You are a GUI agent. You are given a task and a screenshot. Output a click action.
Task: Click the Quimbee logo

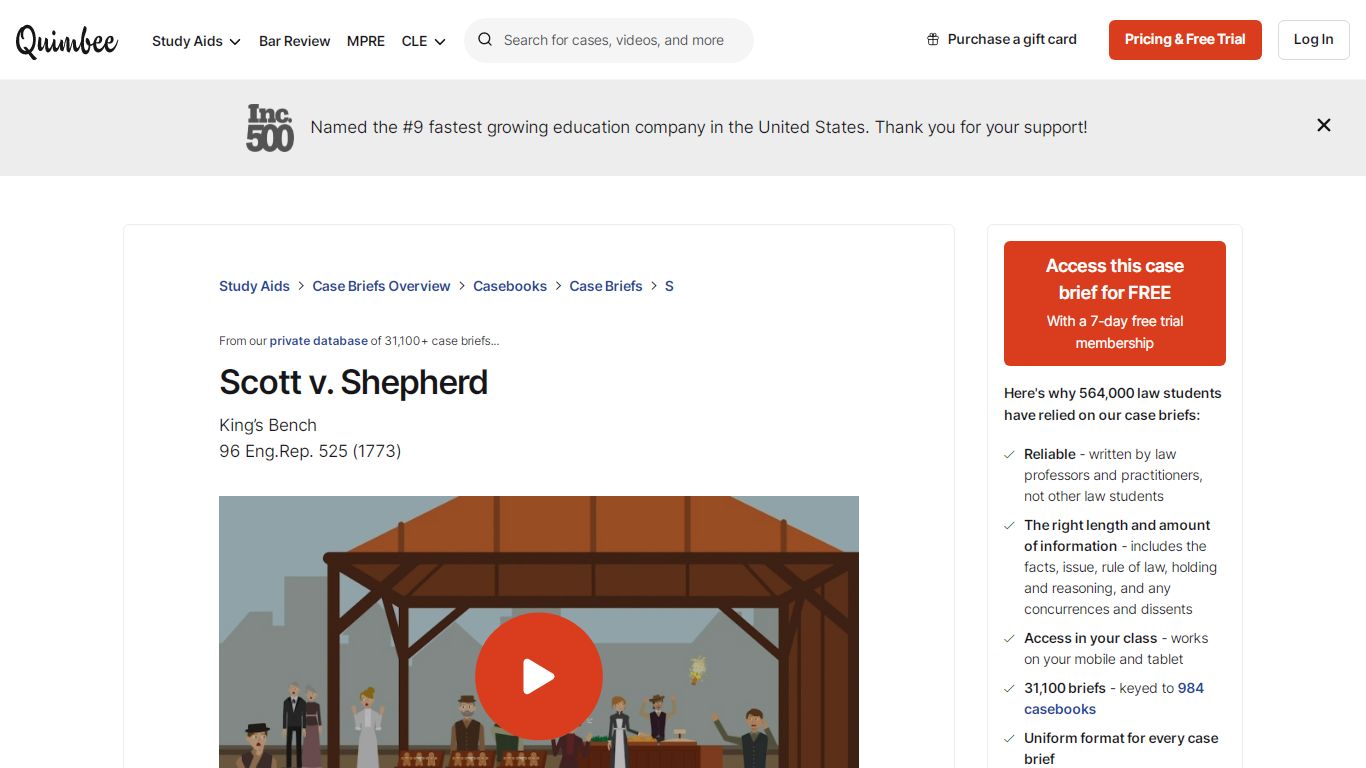(x=67, y=41)
